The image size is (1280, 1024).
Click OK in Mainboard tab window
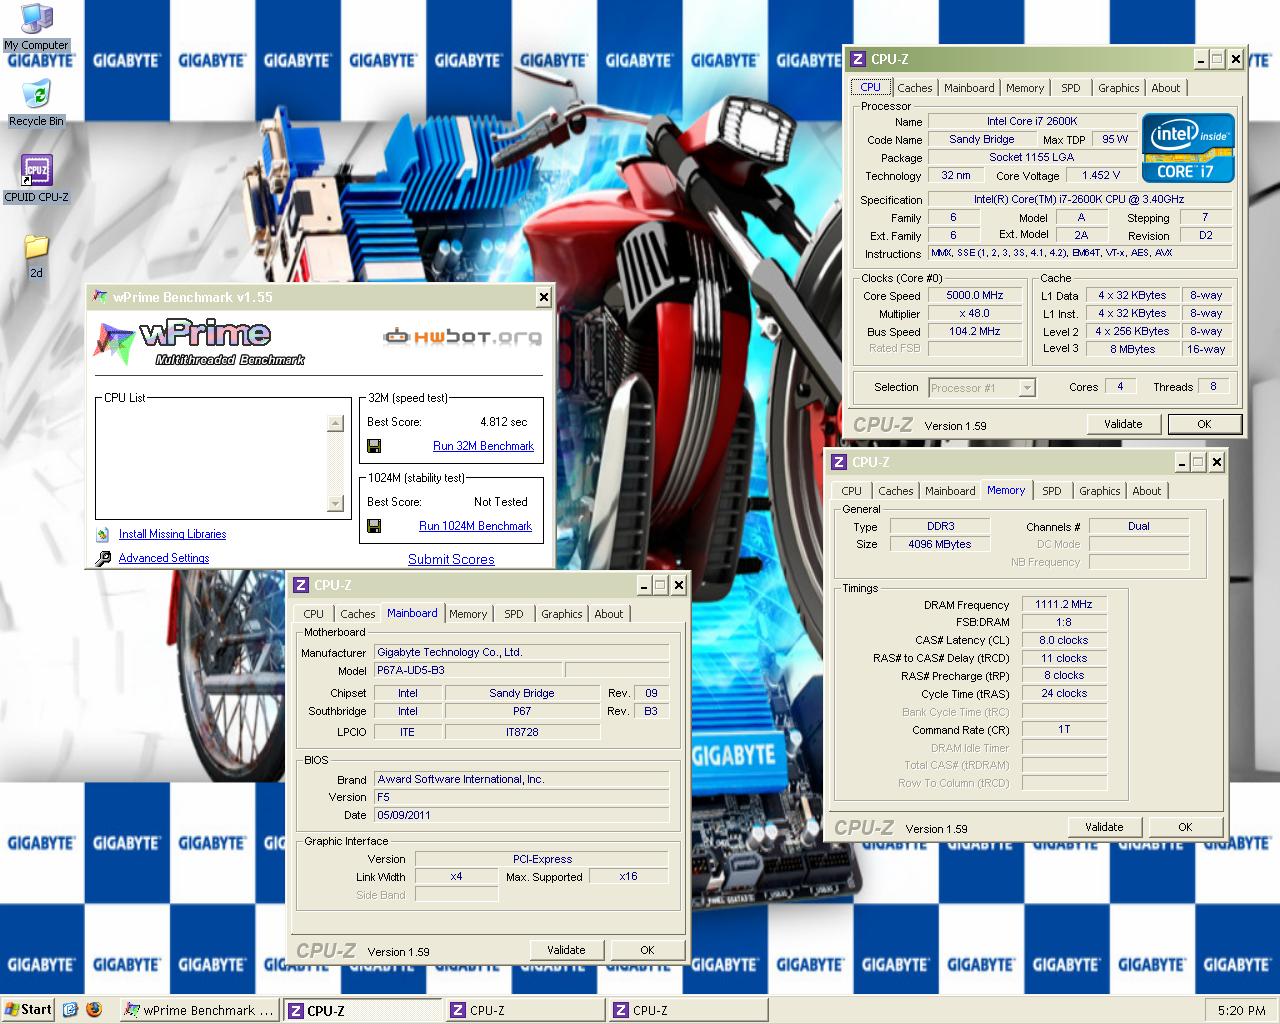(647, 950)
